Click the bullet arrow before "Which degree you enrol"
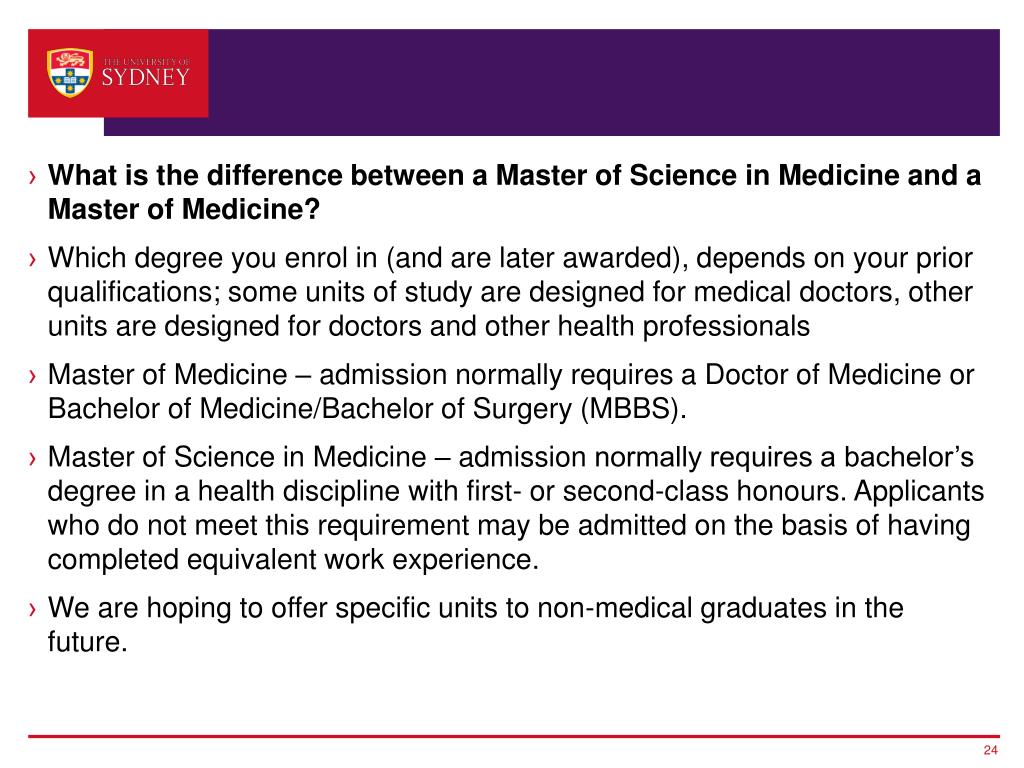The width and height of the screenshot is (1024, 768). click(33, 261)
